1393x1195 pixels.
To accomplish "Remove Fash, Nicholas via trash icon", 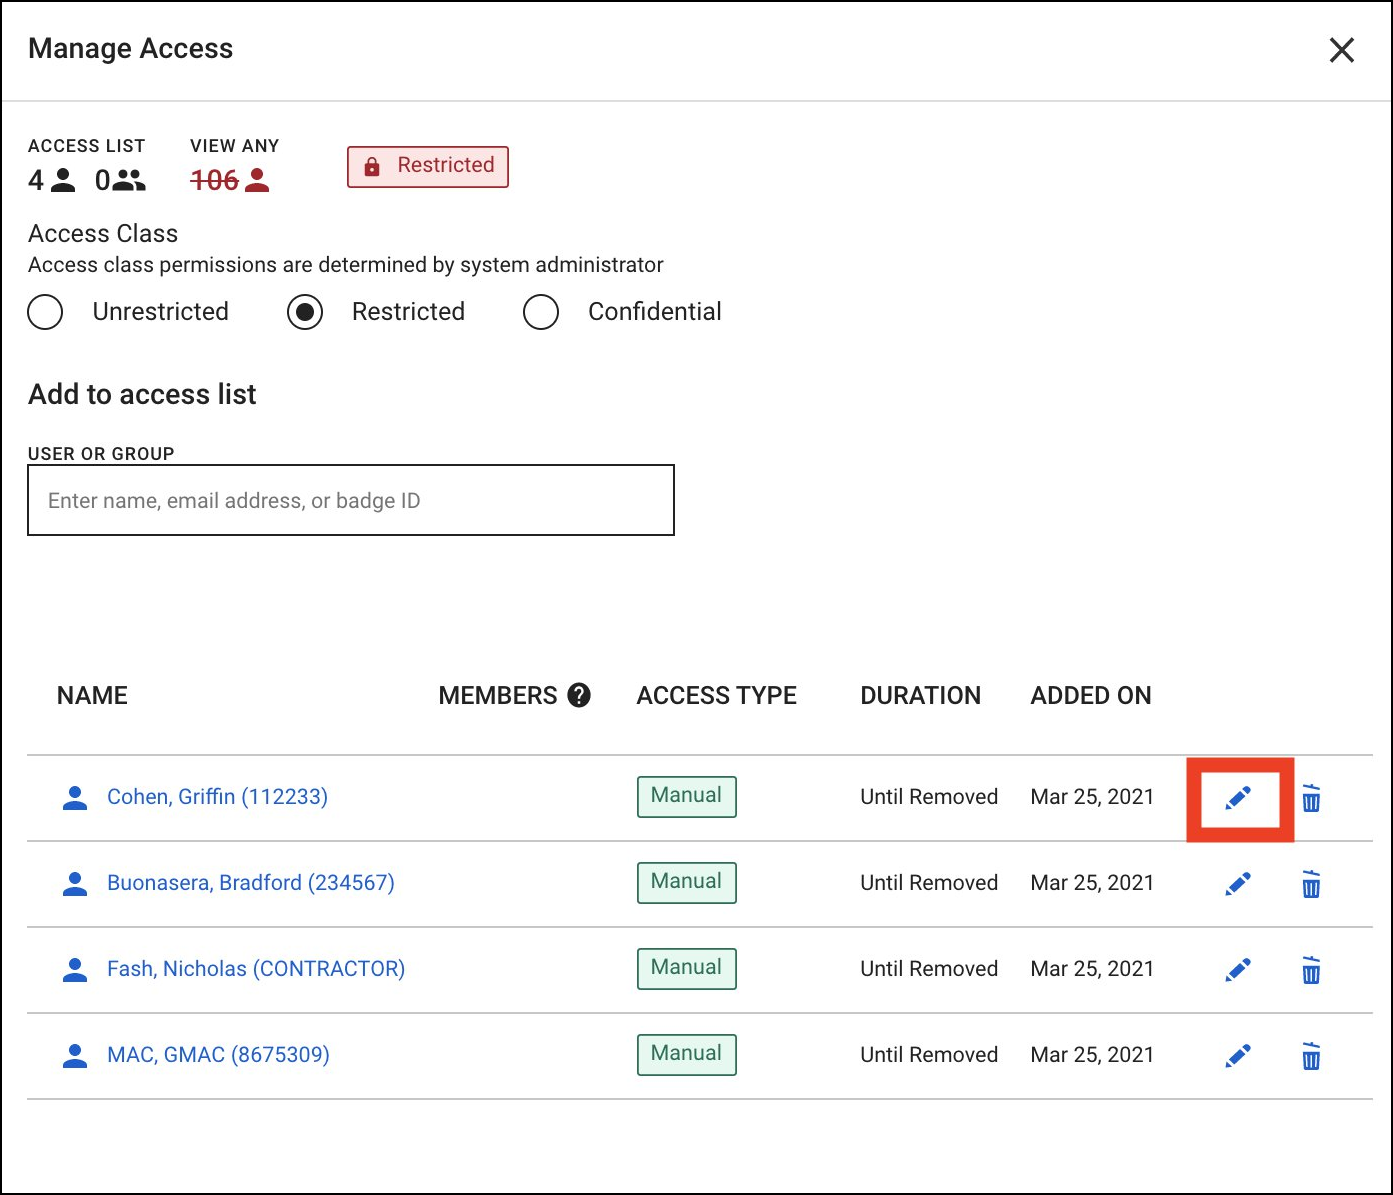I will click(x=1311, y=970).
